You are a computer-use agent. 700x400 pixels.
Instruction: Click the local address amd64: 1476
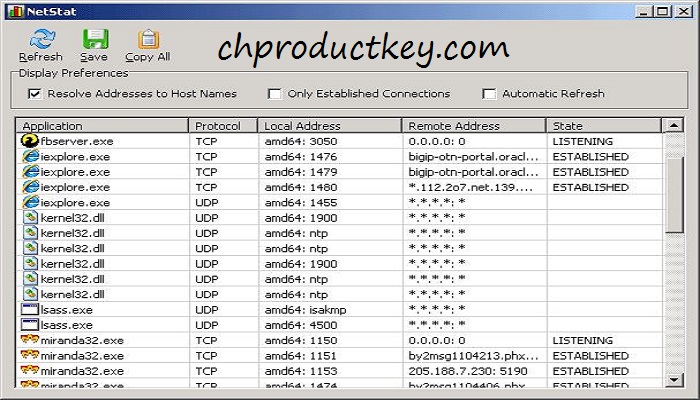pyautogui.click(x=300, y=156)
